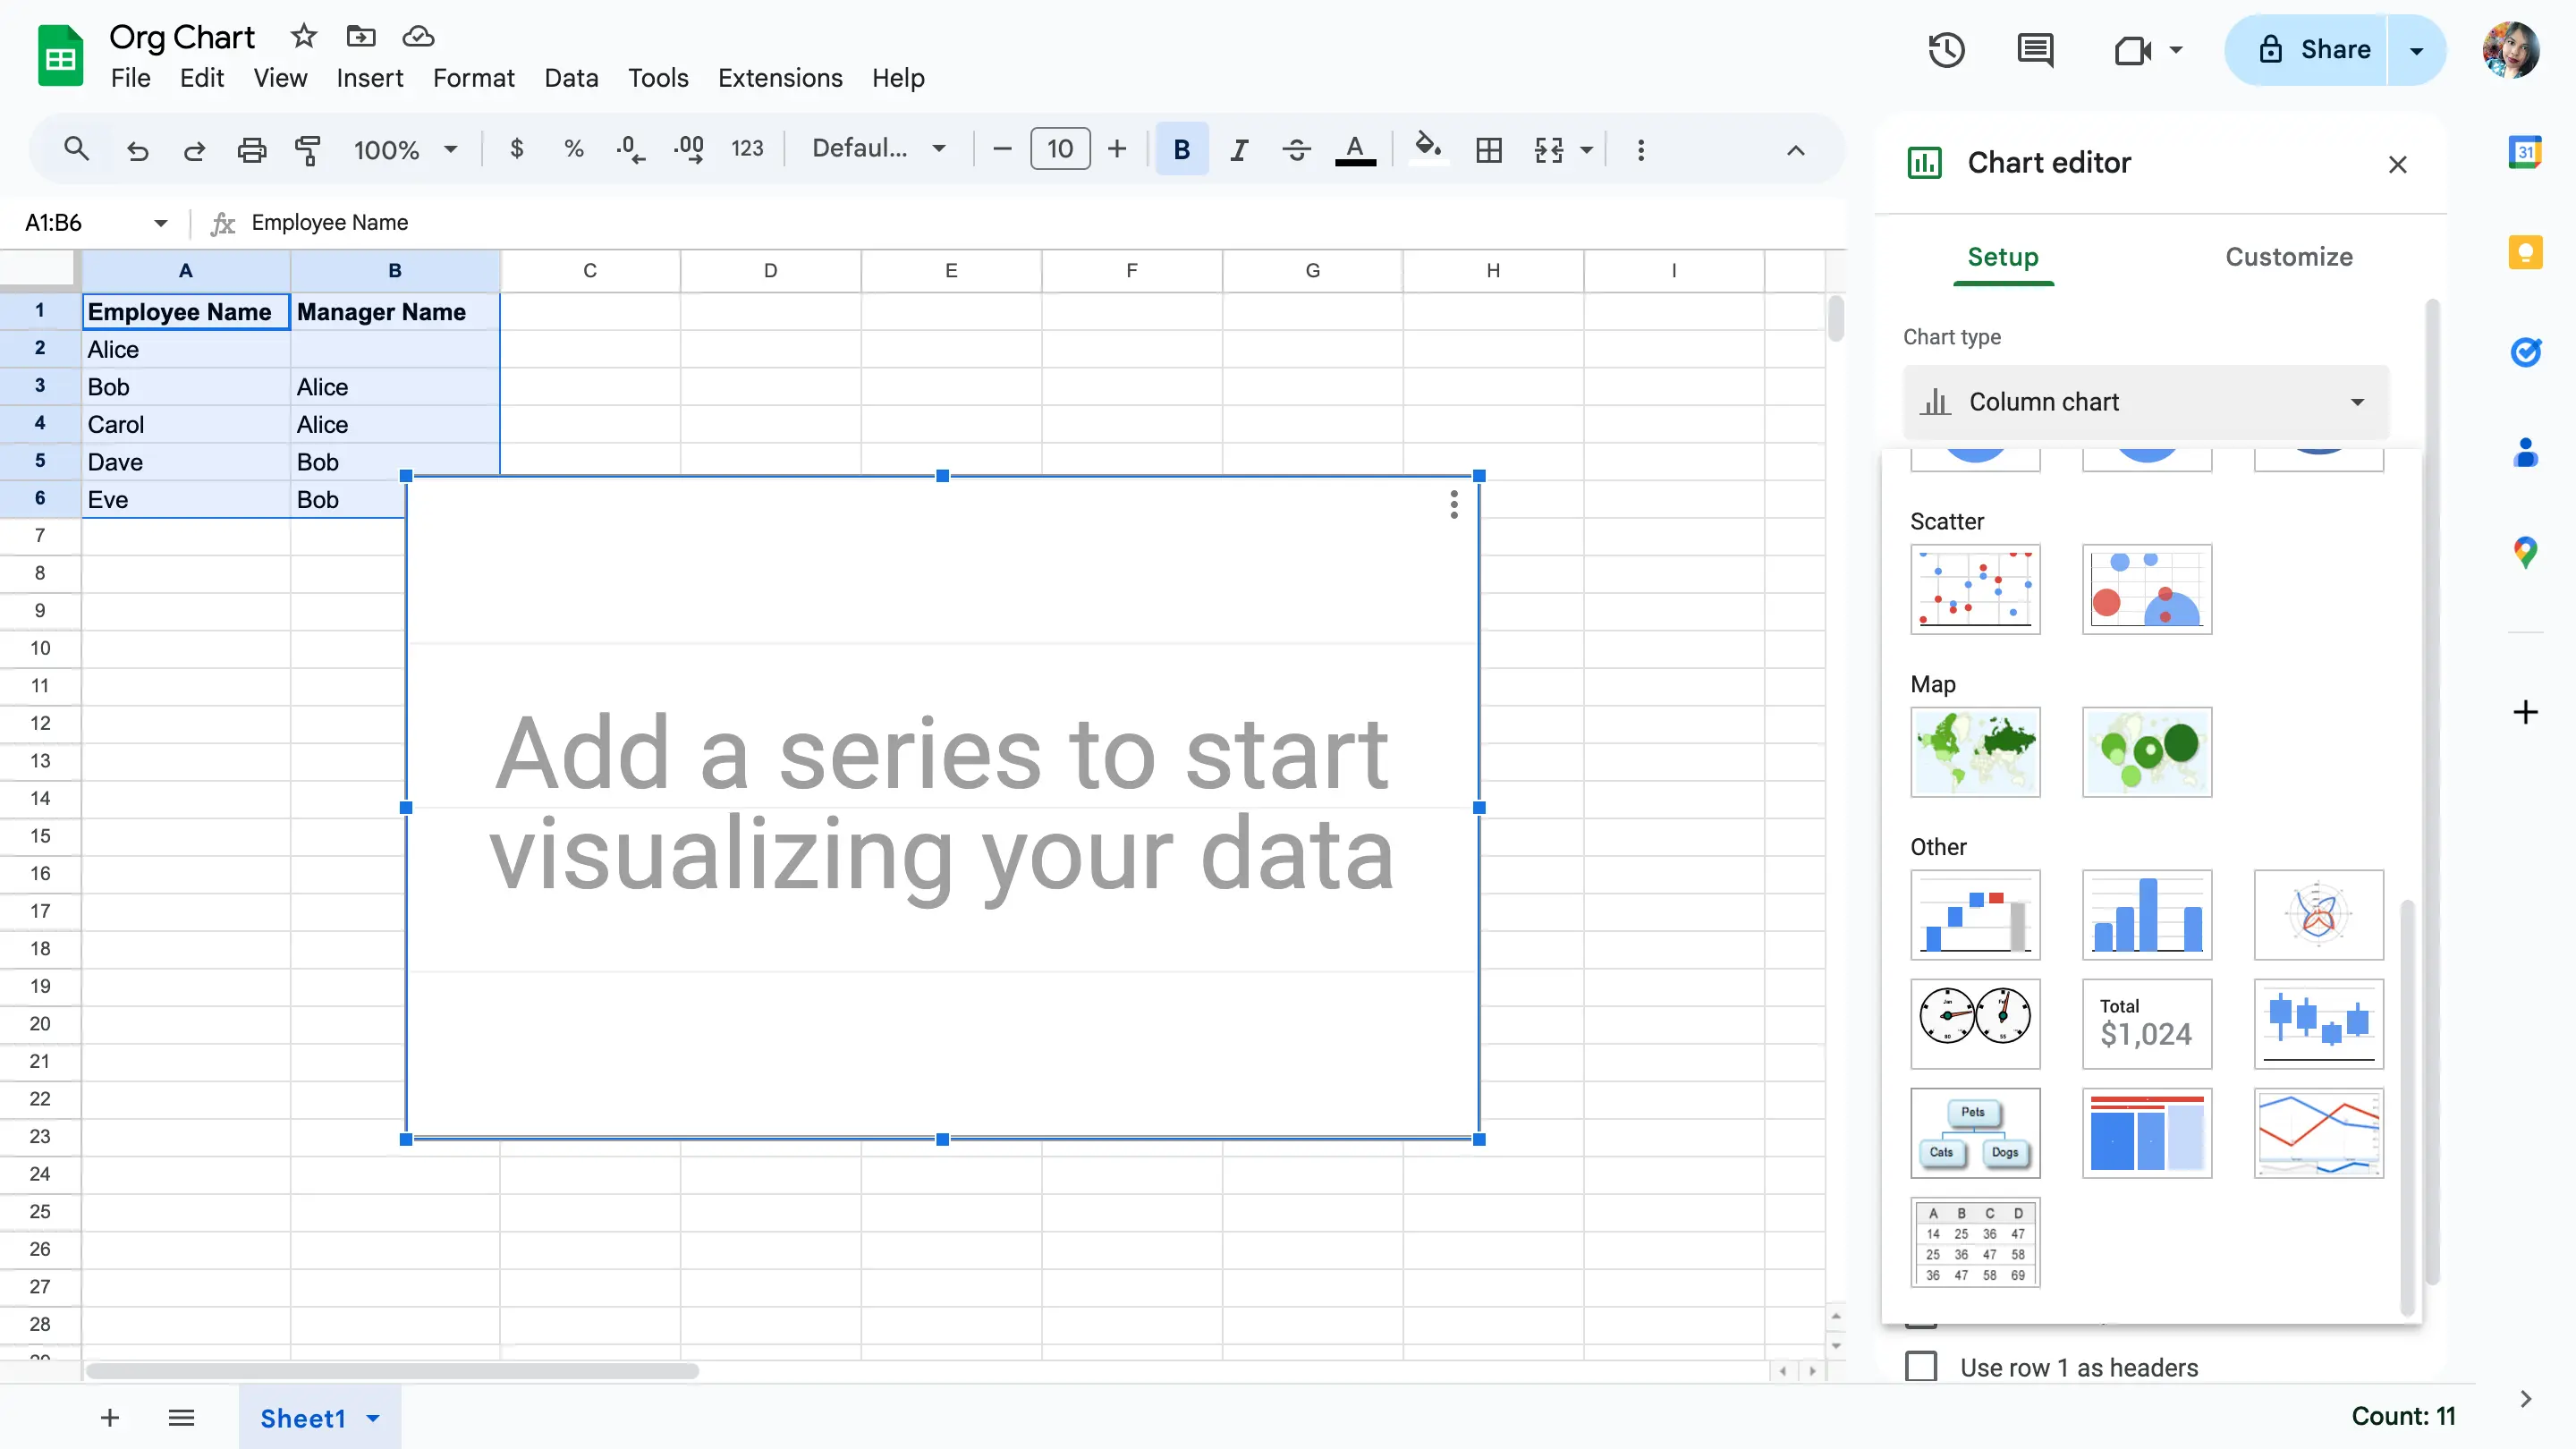Viewport: 2576px width, 1449px height.
Task: Click the borders icon in toolbar
Action: tap(1489, 150)
